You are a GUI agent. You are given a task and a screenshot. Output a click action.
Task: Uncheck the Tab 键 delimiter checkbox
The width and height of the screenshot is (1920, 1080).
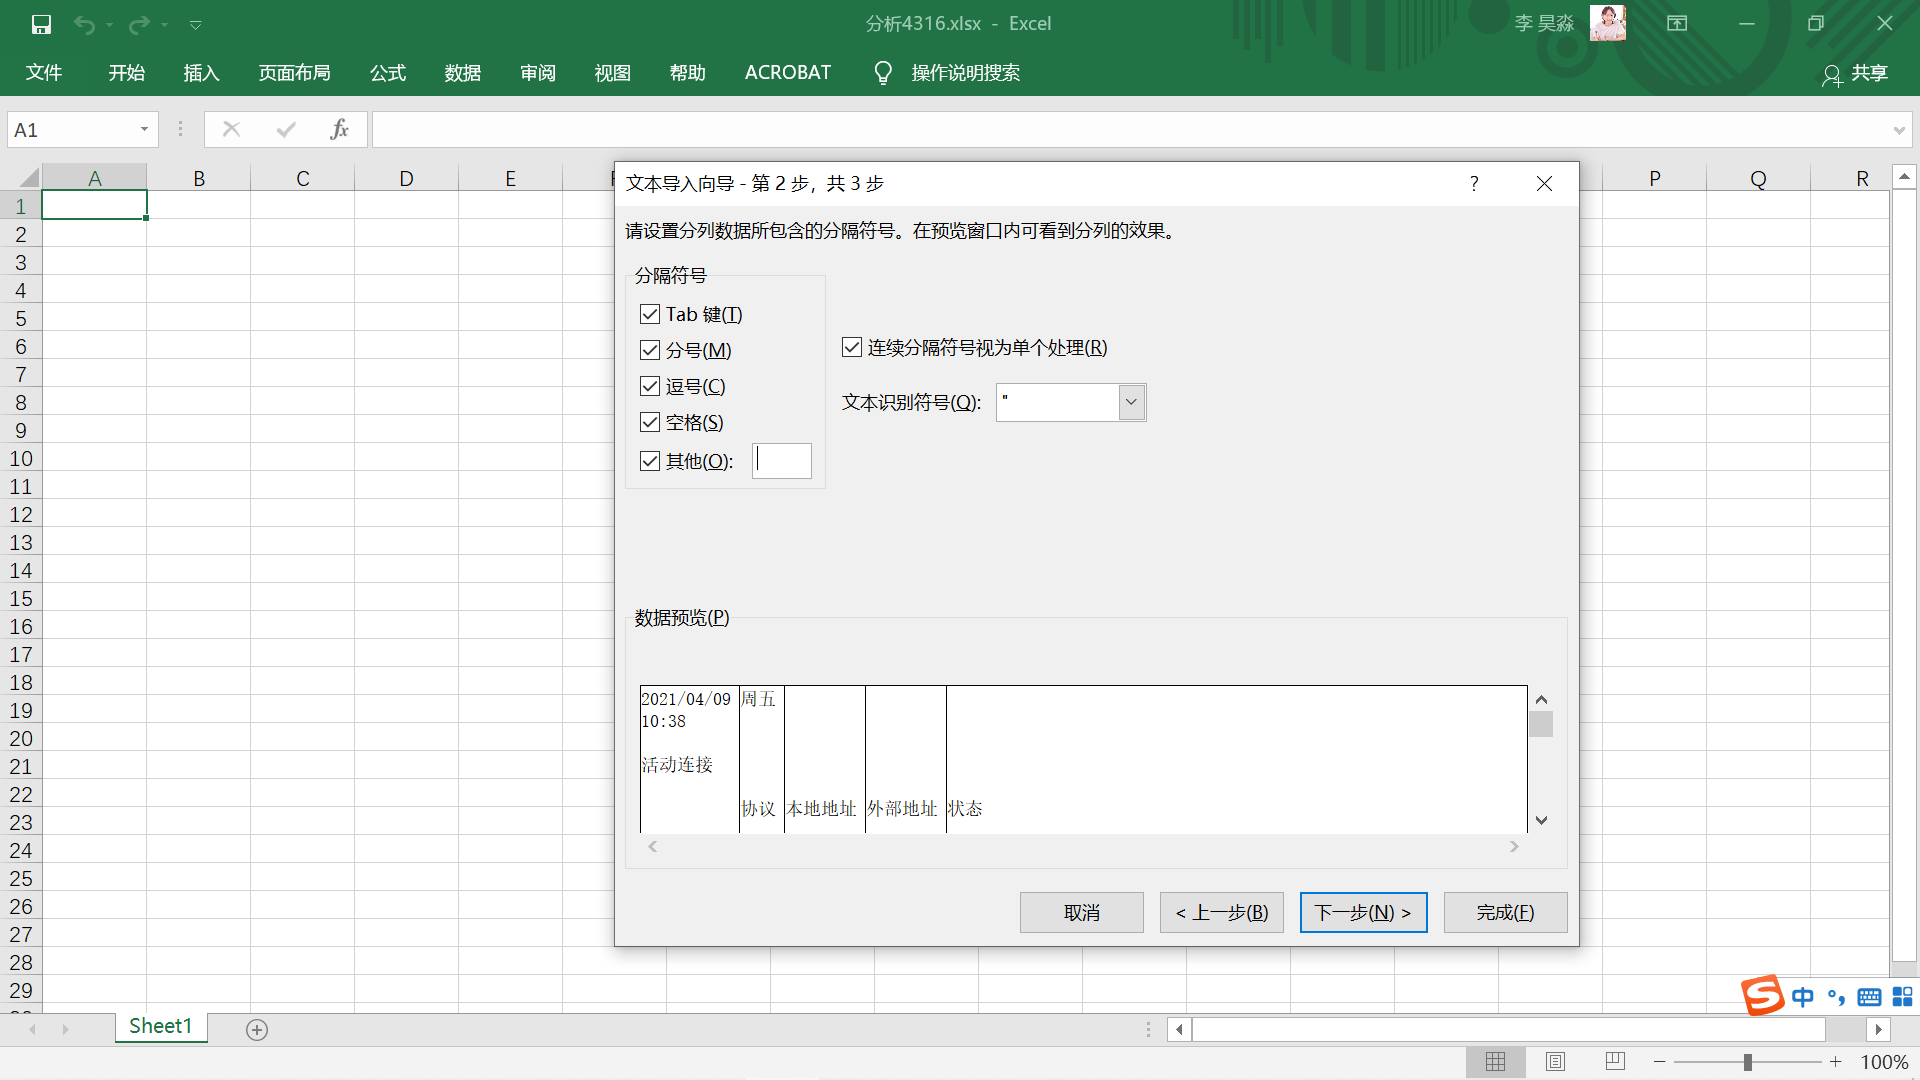point(650,314)
